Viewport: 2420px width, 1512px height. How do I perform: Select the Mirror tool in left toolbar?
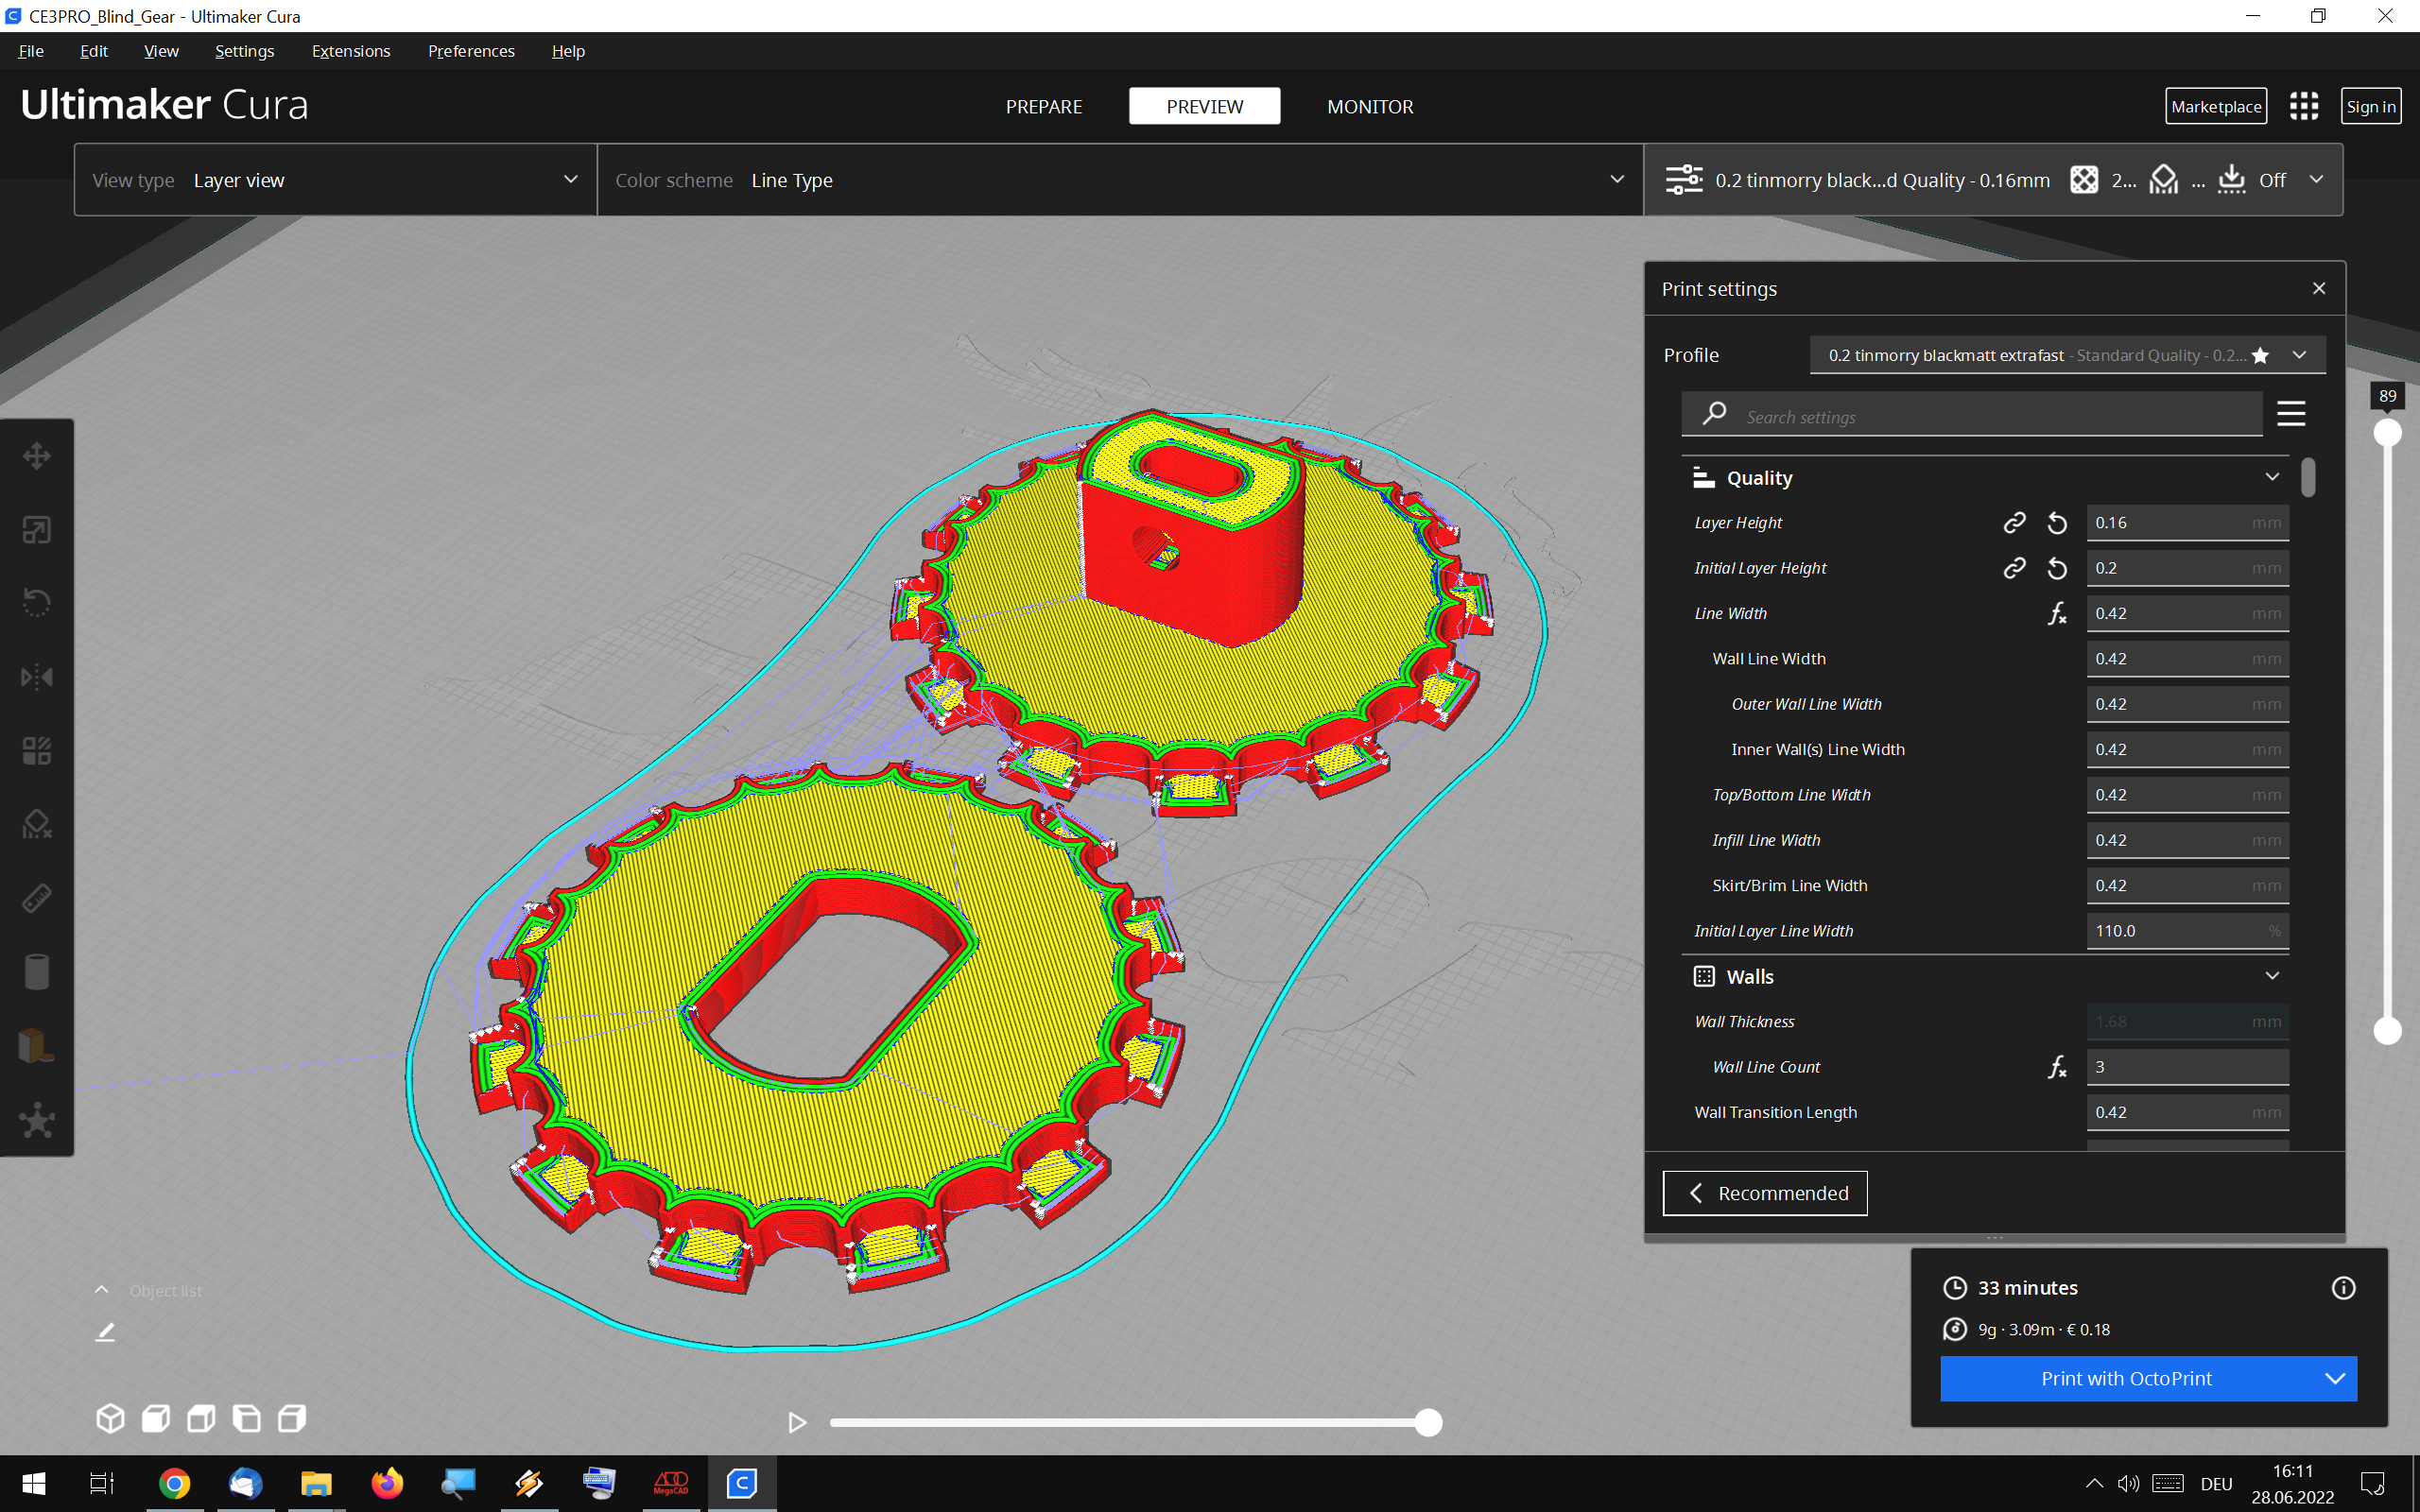(x=37, y=677)
